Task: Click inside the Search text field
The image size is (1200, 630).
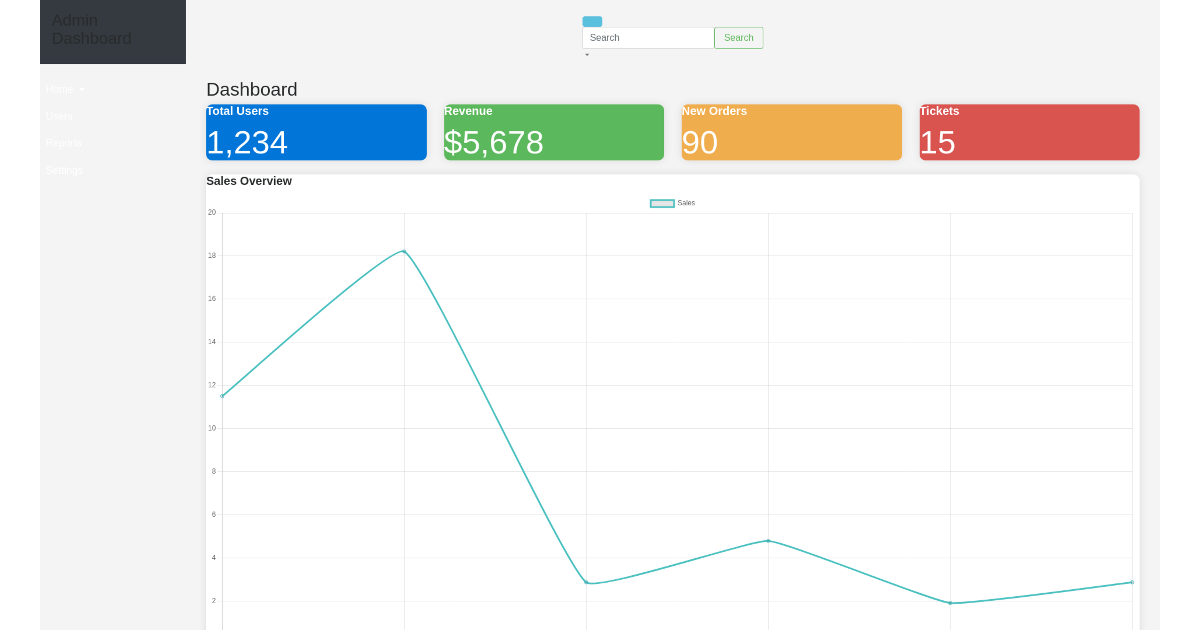Action: coord(648,37)
